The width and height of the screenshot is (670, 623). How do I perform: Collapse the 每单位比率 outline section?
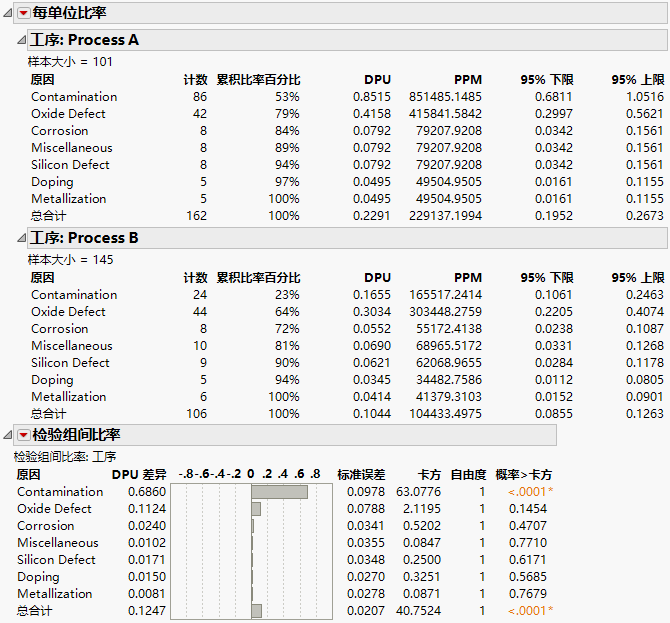click(7, 13)
